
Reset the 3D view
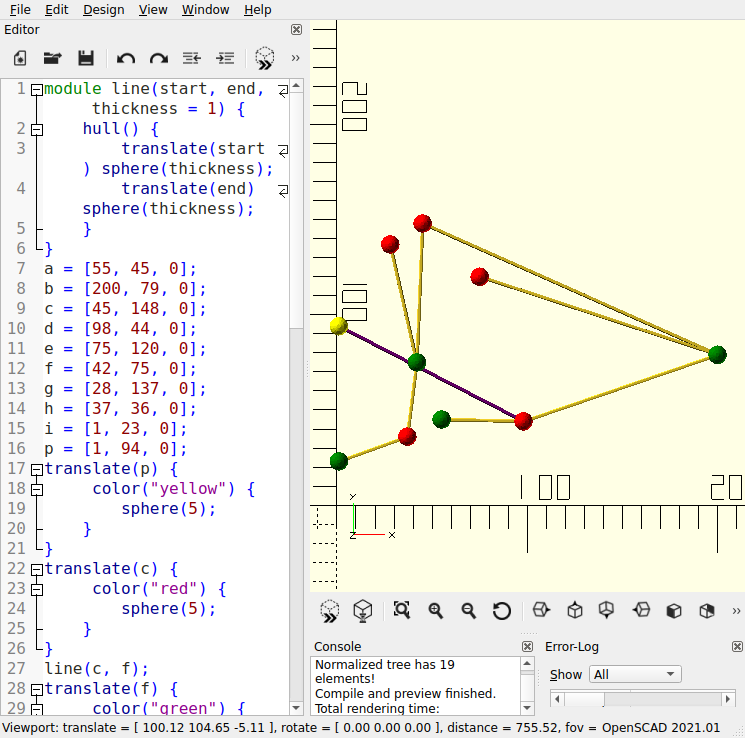coord(502,610)
